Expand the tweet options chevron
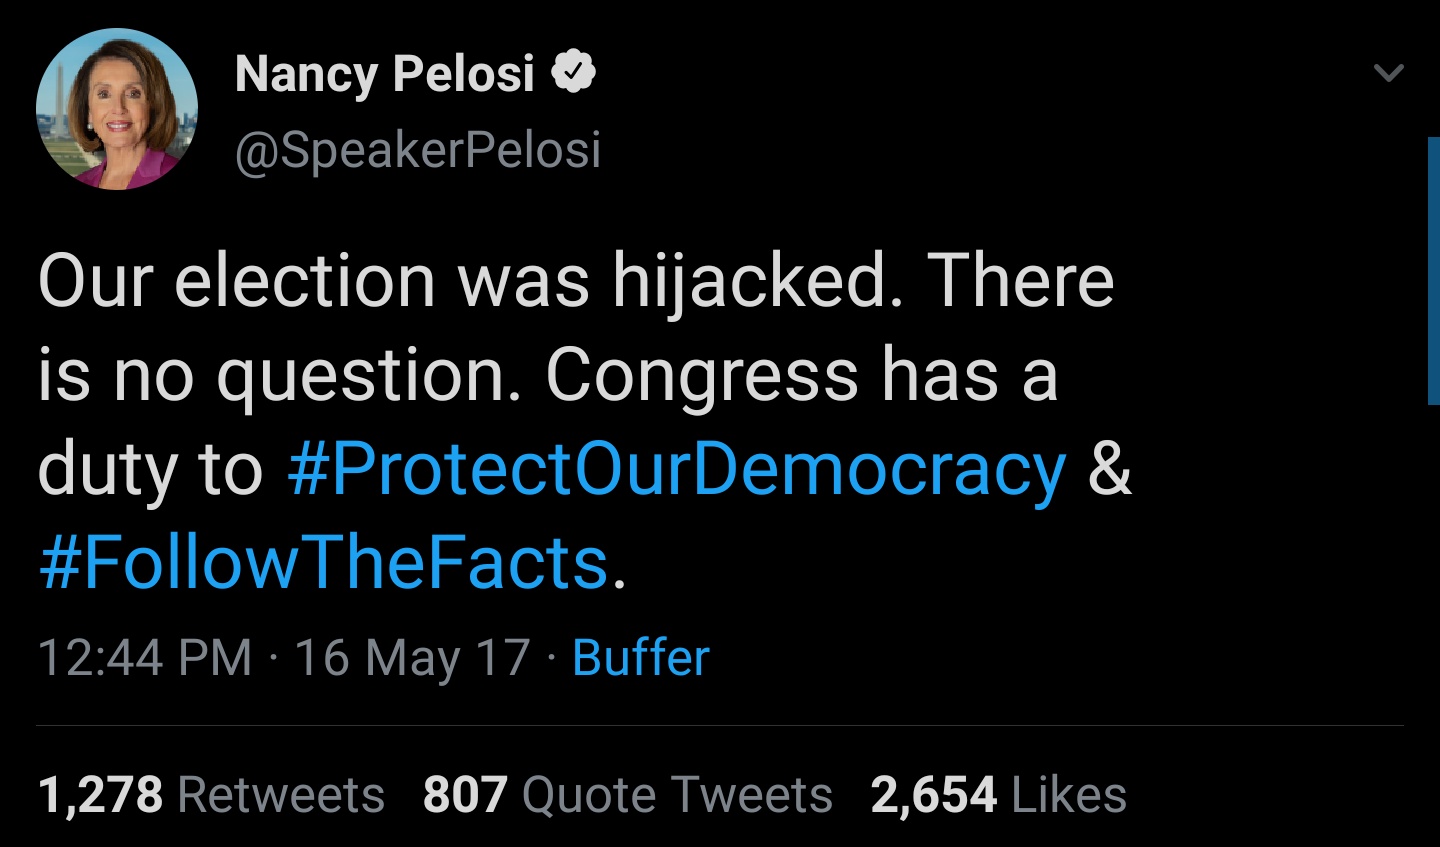 [1389, 73]
